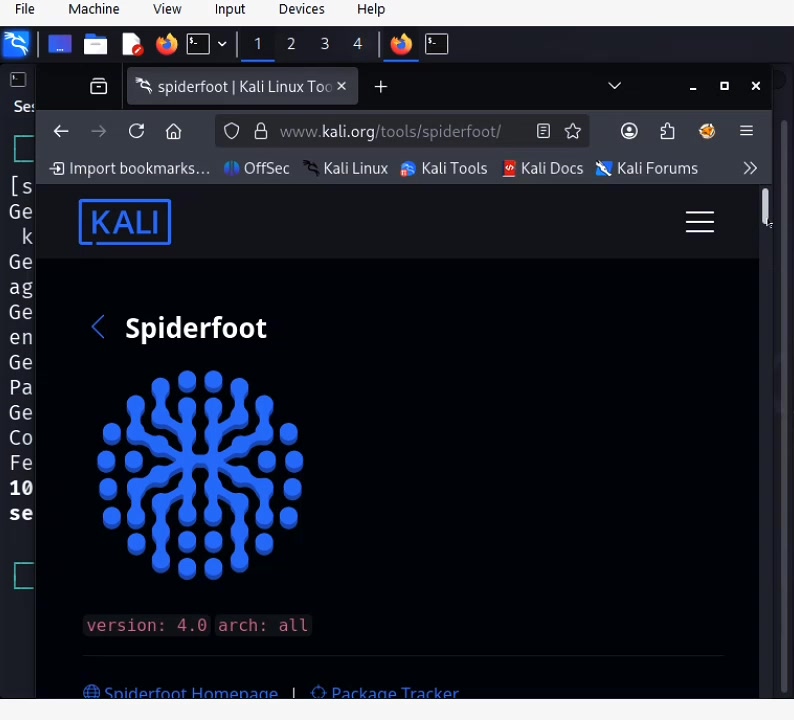Click the arch: all badge
Viewport: 794px width, 720px height.
[263, 625]
